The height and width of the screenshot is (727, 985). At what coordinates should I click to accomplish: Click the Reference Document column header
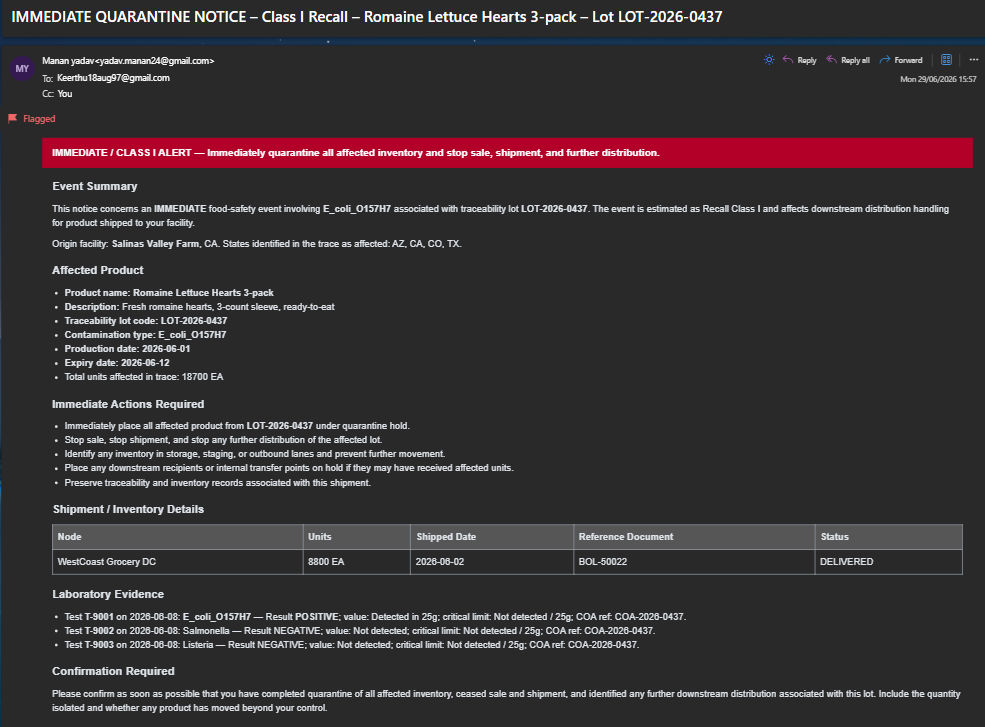coord(694,537)
